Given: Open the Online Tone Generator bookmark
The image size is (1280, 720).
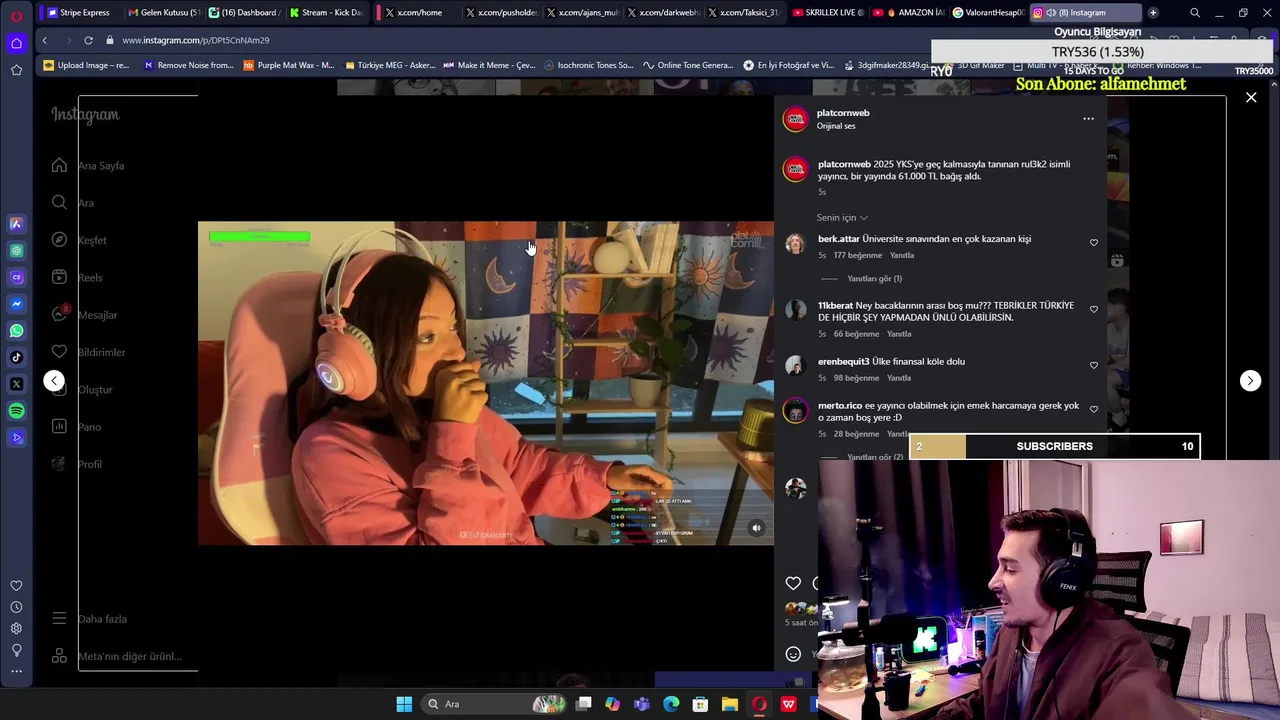Looking at the screenshot, I should pos(688,65).
